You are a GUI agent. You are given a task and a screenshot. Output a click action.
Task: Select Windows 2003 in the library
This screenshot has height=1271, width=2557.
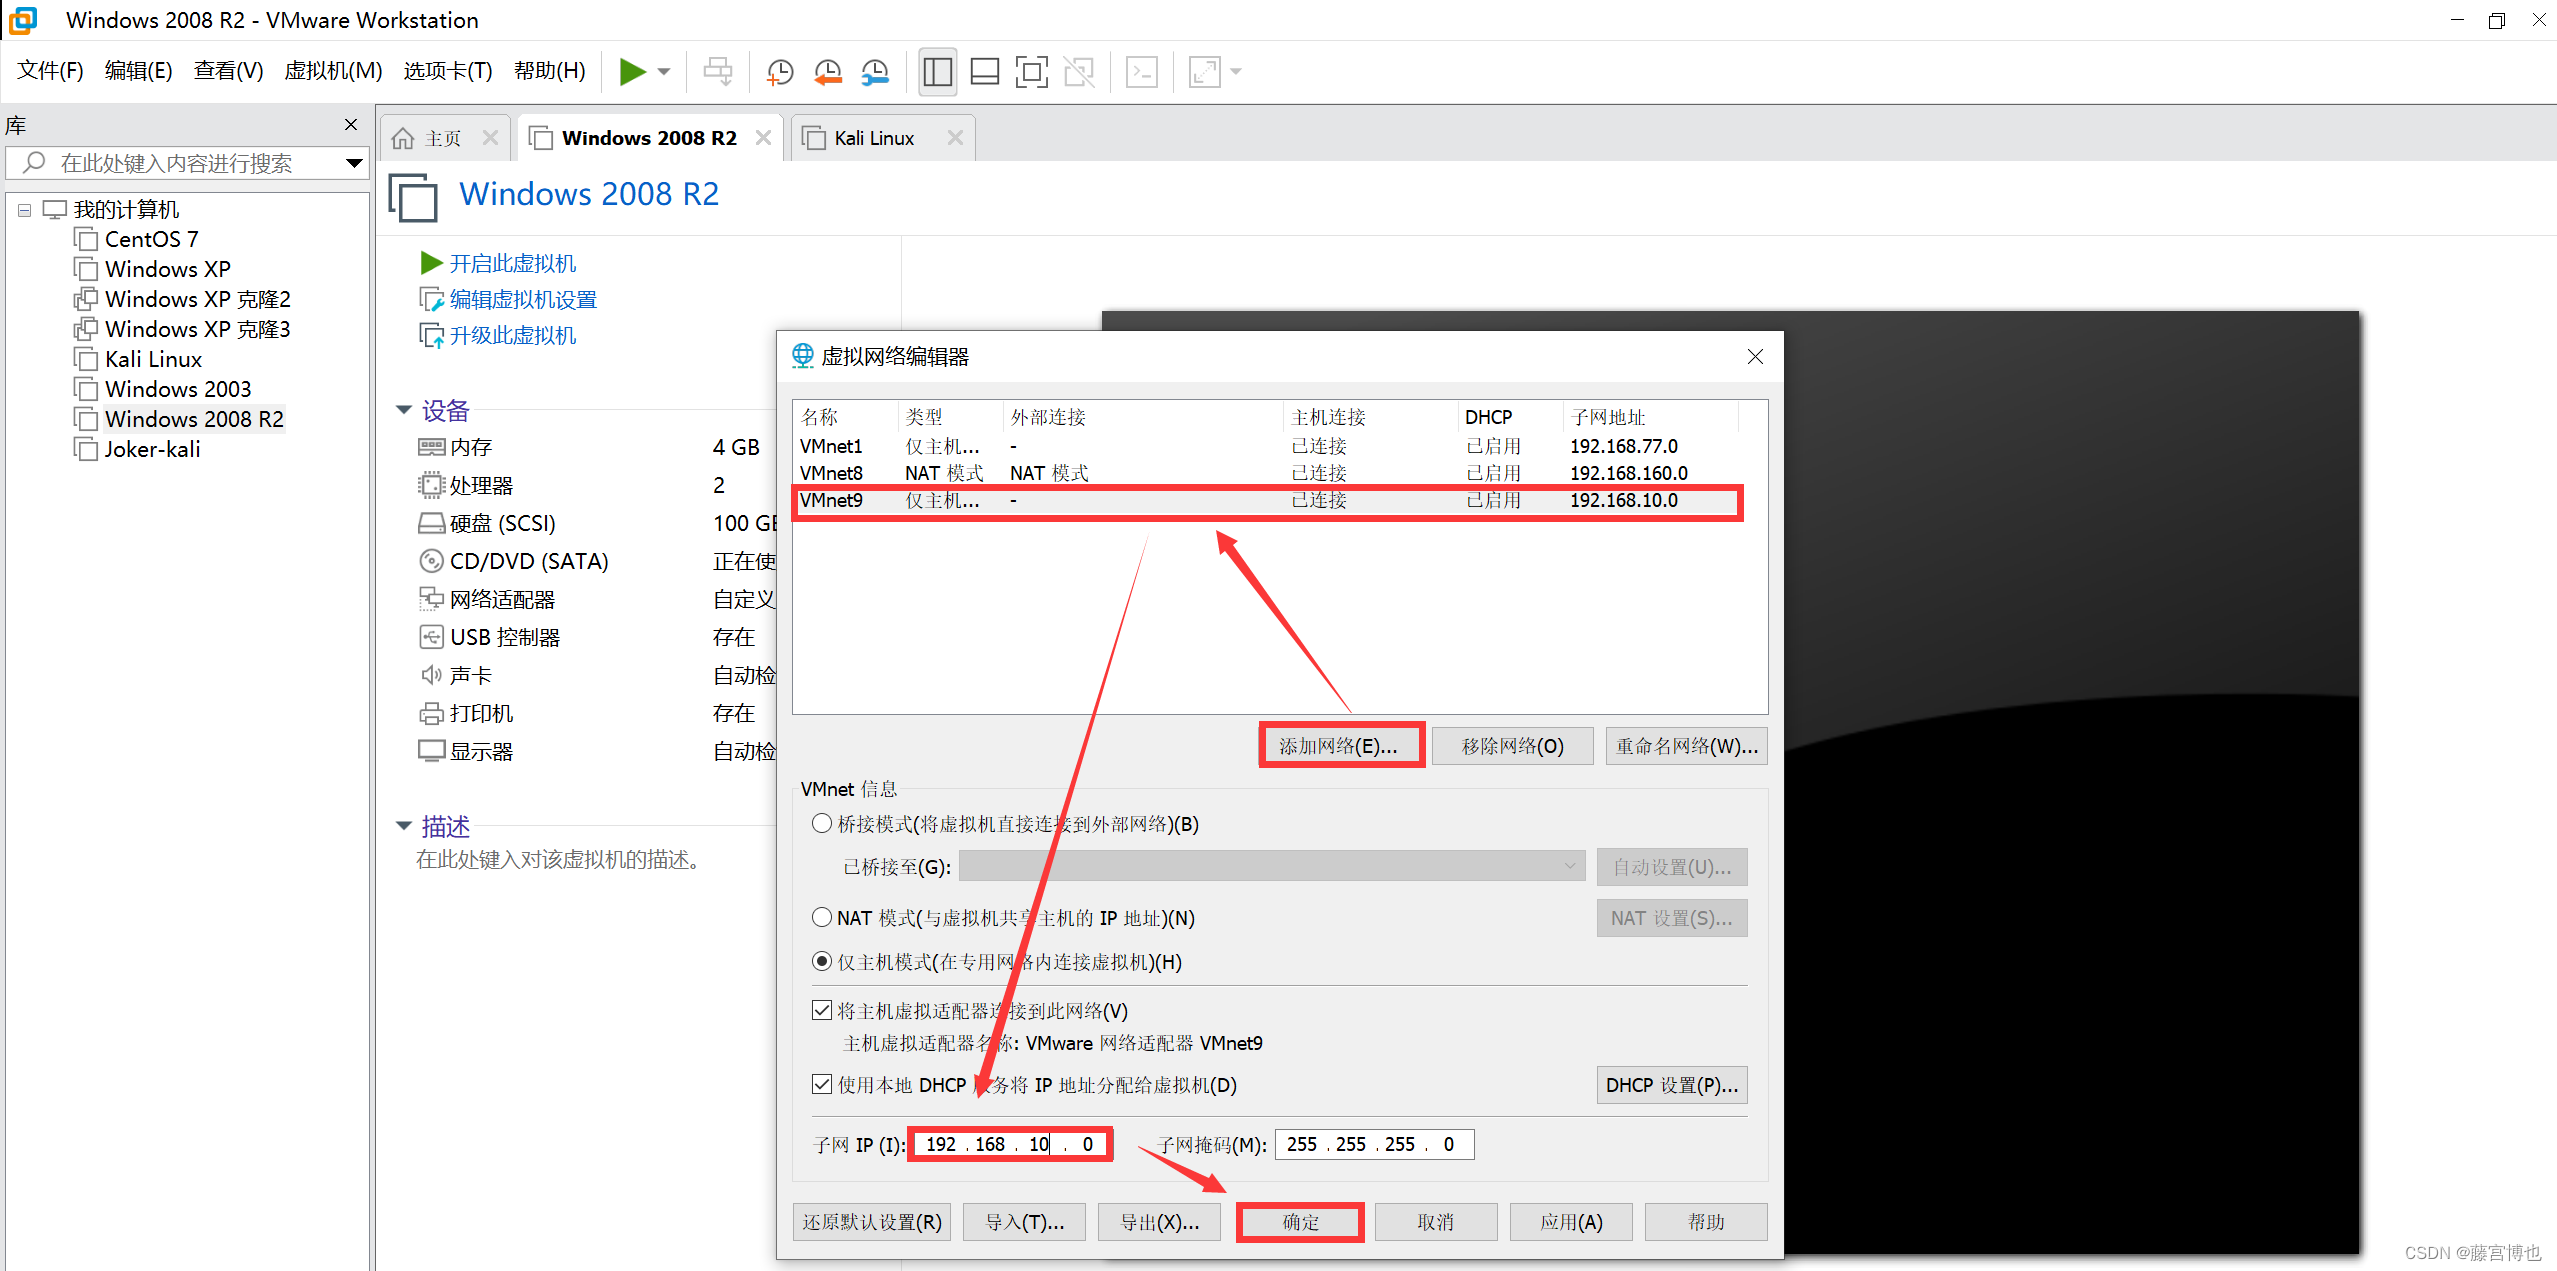[177, 389]
